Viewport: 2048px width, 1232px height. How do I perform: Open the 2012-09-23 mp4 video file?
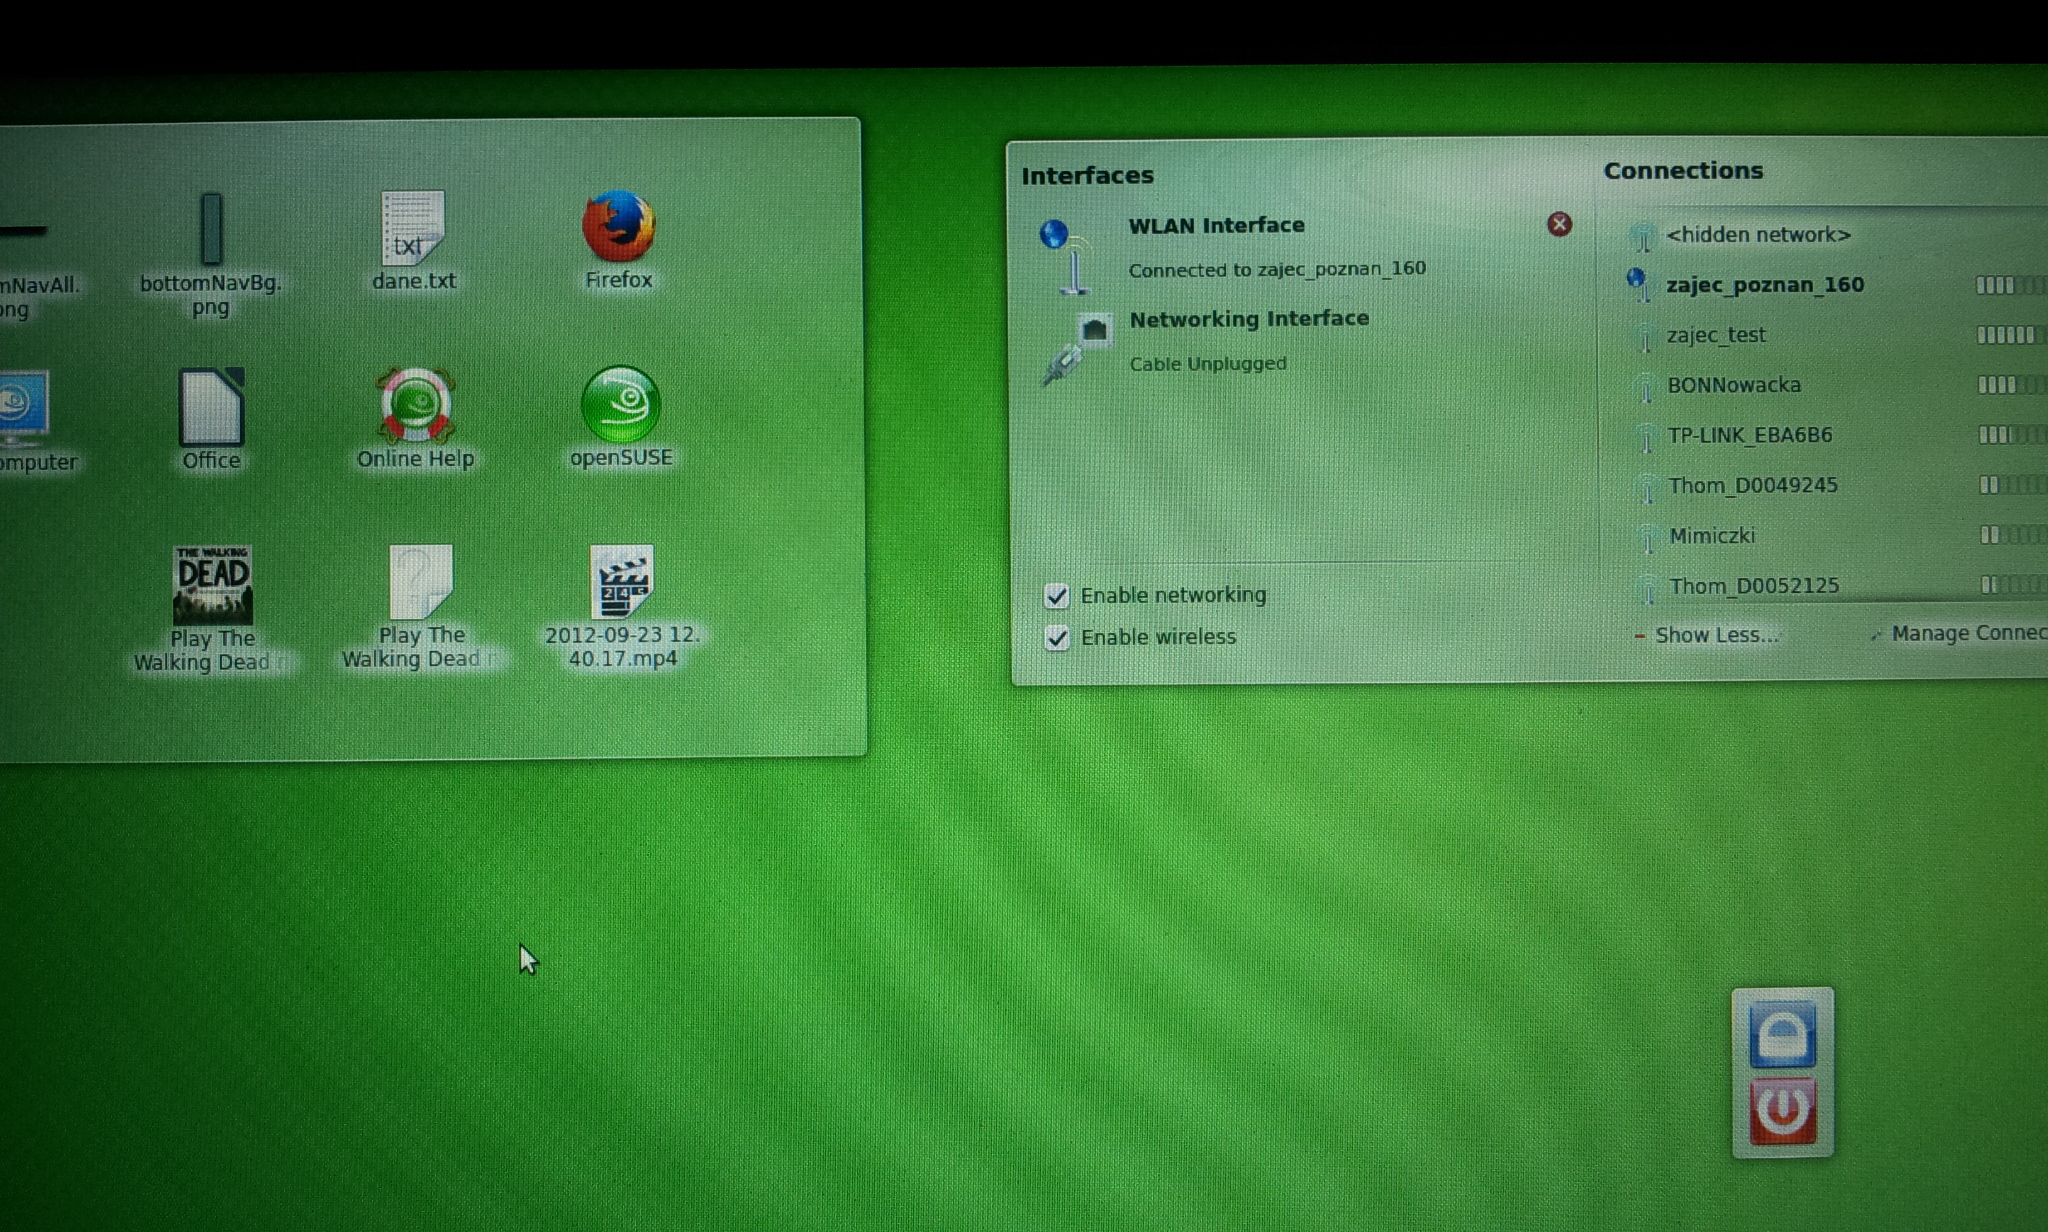(x=621, y=583)
